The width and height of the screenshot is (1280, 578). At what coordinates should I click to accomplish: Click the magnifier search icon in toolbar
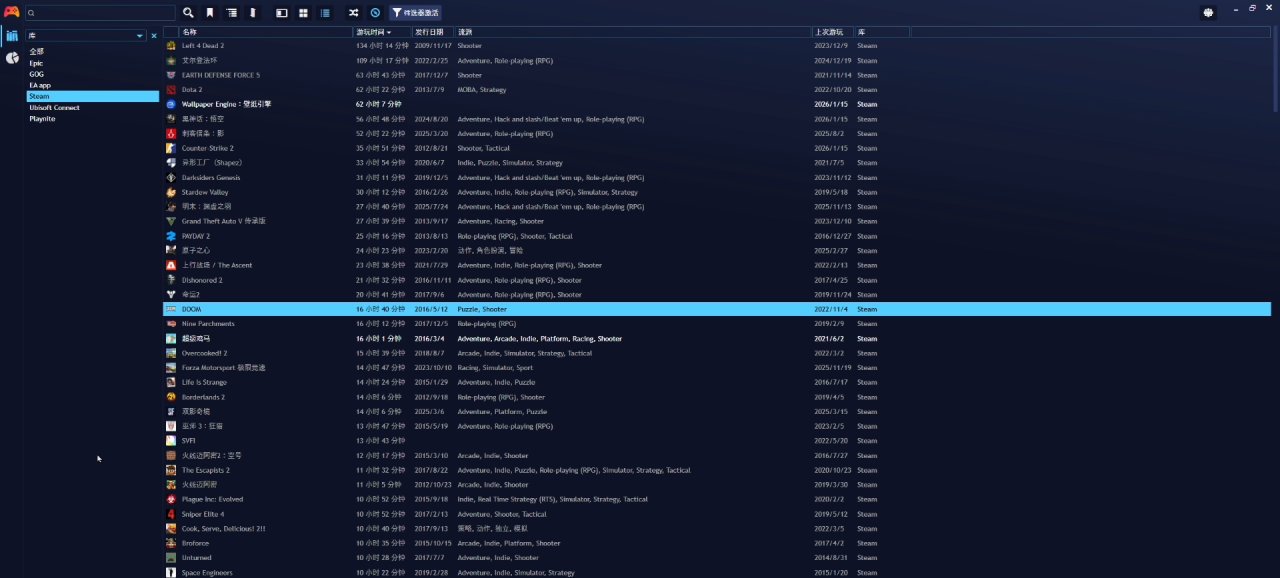[188, 13]
